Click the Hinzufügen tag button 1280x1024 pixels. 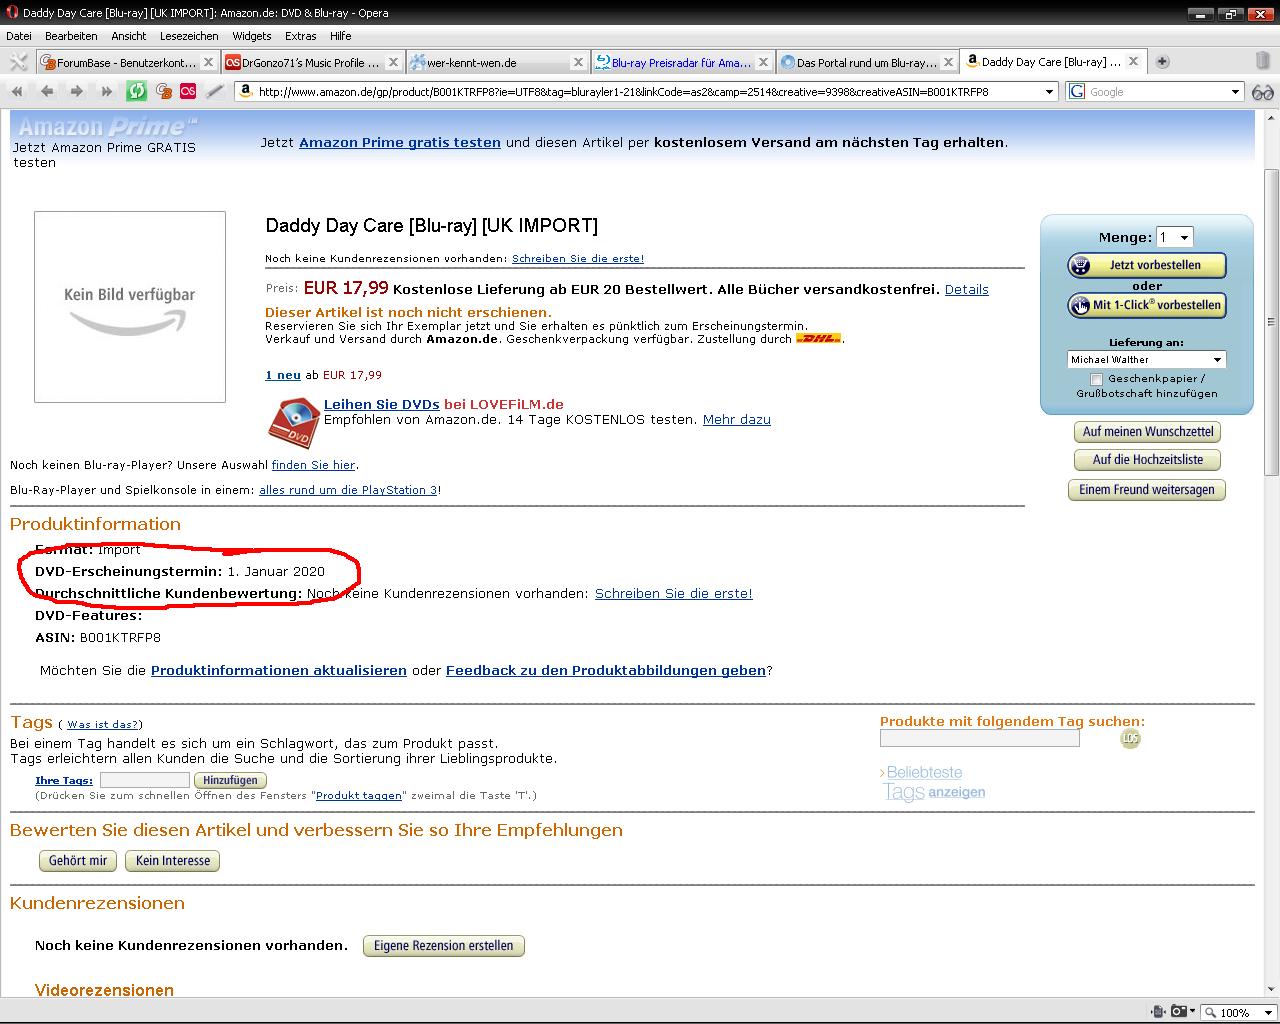click(230, 780)
